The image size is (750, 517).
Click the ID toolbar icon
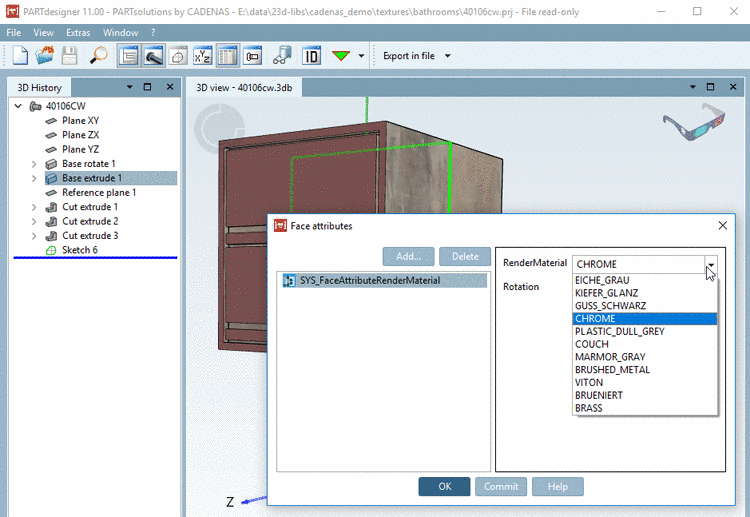click(x=311, y=56)
